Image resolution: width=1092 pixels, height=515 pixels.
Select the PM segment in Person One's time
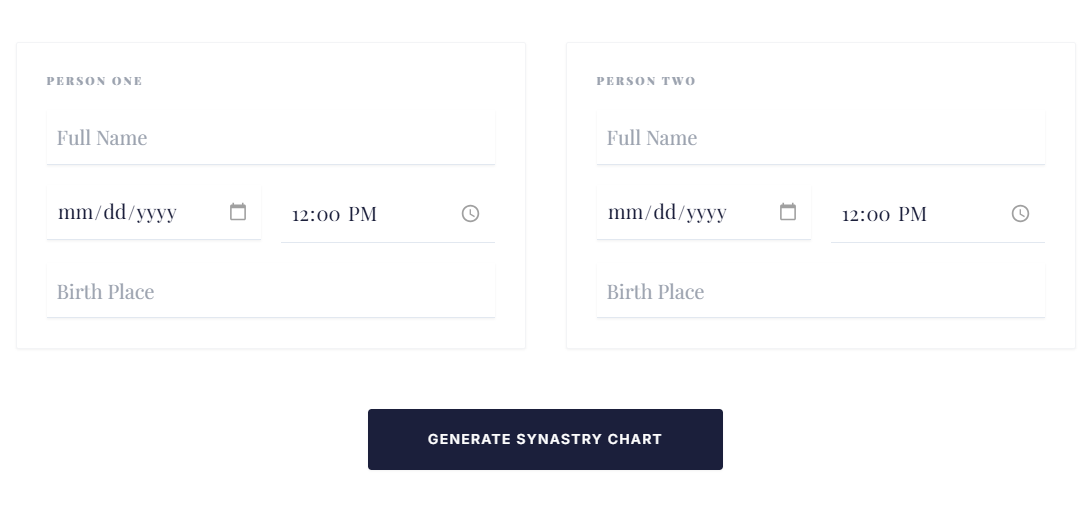tap(362, 214)
